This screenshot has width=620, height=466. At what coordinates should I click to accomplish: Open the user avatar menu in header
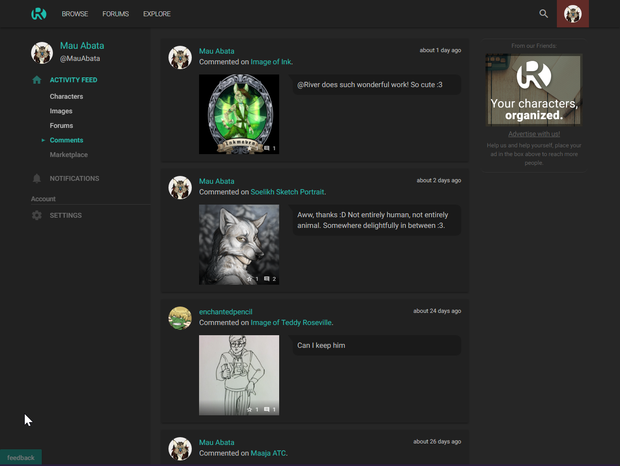573,14
